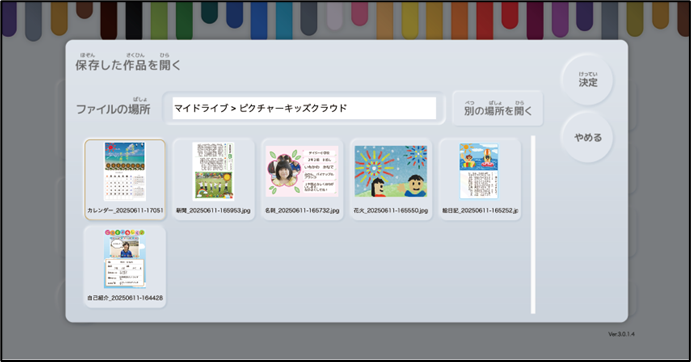
Task: Select the 花火 fireworks picture thumbnail
Action: pyautogui.click(x=391, y=179)
